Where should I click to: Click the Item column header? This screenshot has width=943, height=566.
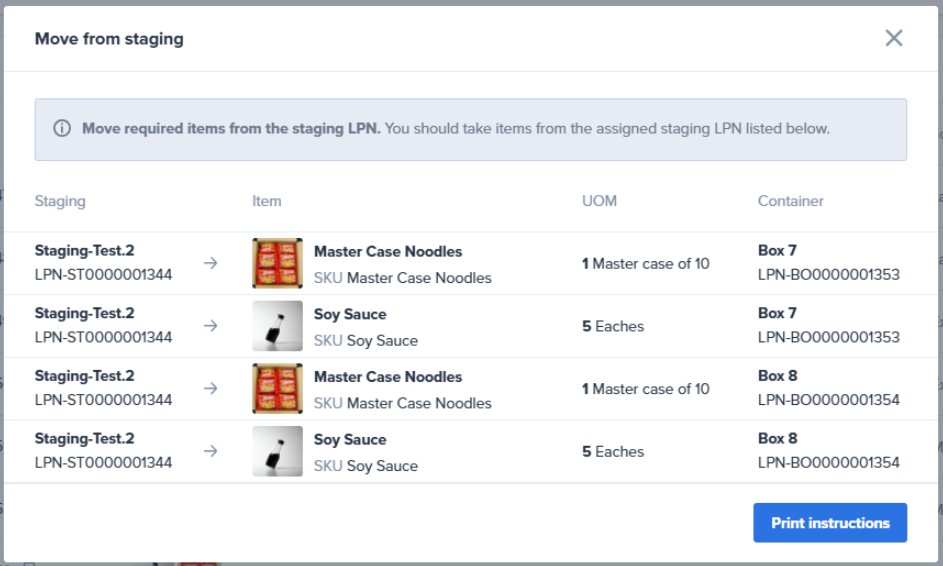coord(267,201)
